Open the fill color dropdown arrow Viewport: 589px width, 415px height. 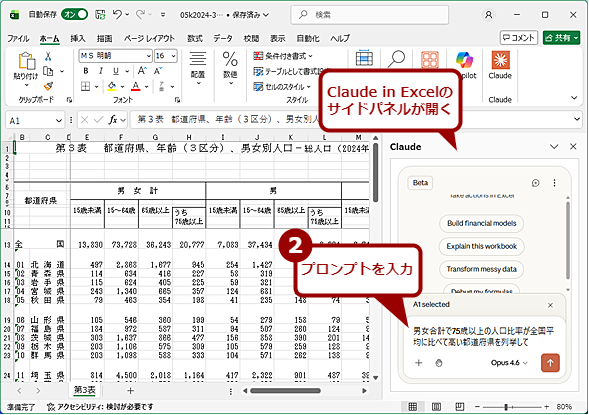tap(122, 87)
